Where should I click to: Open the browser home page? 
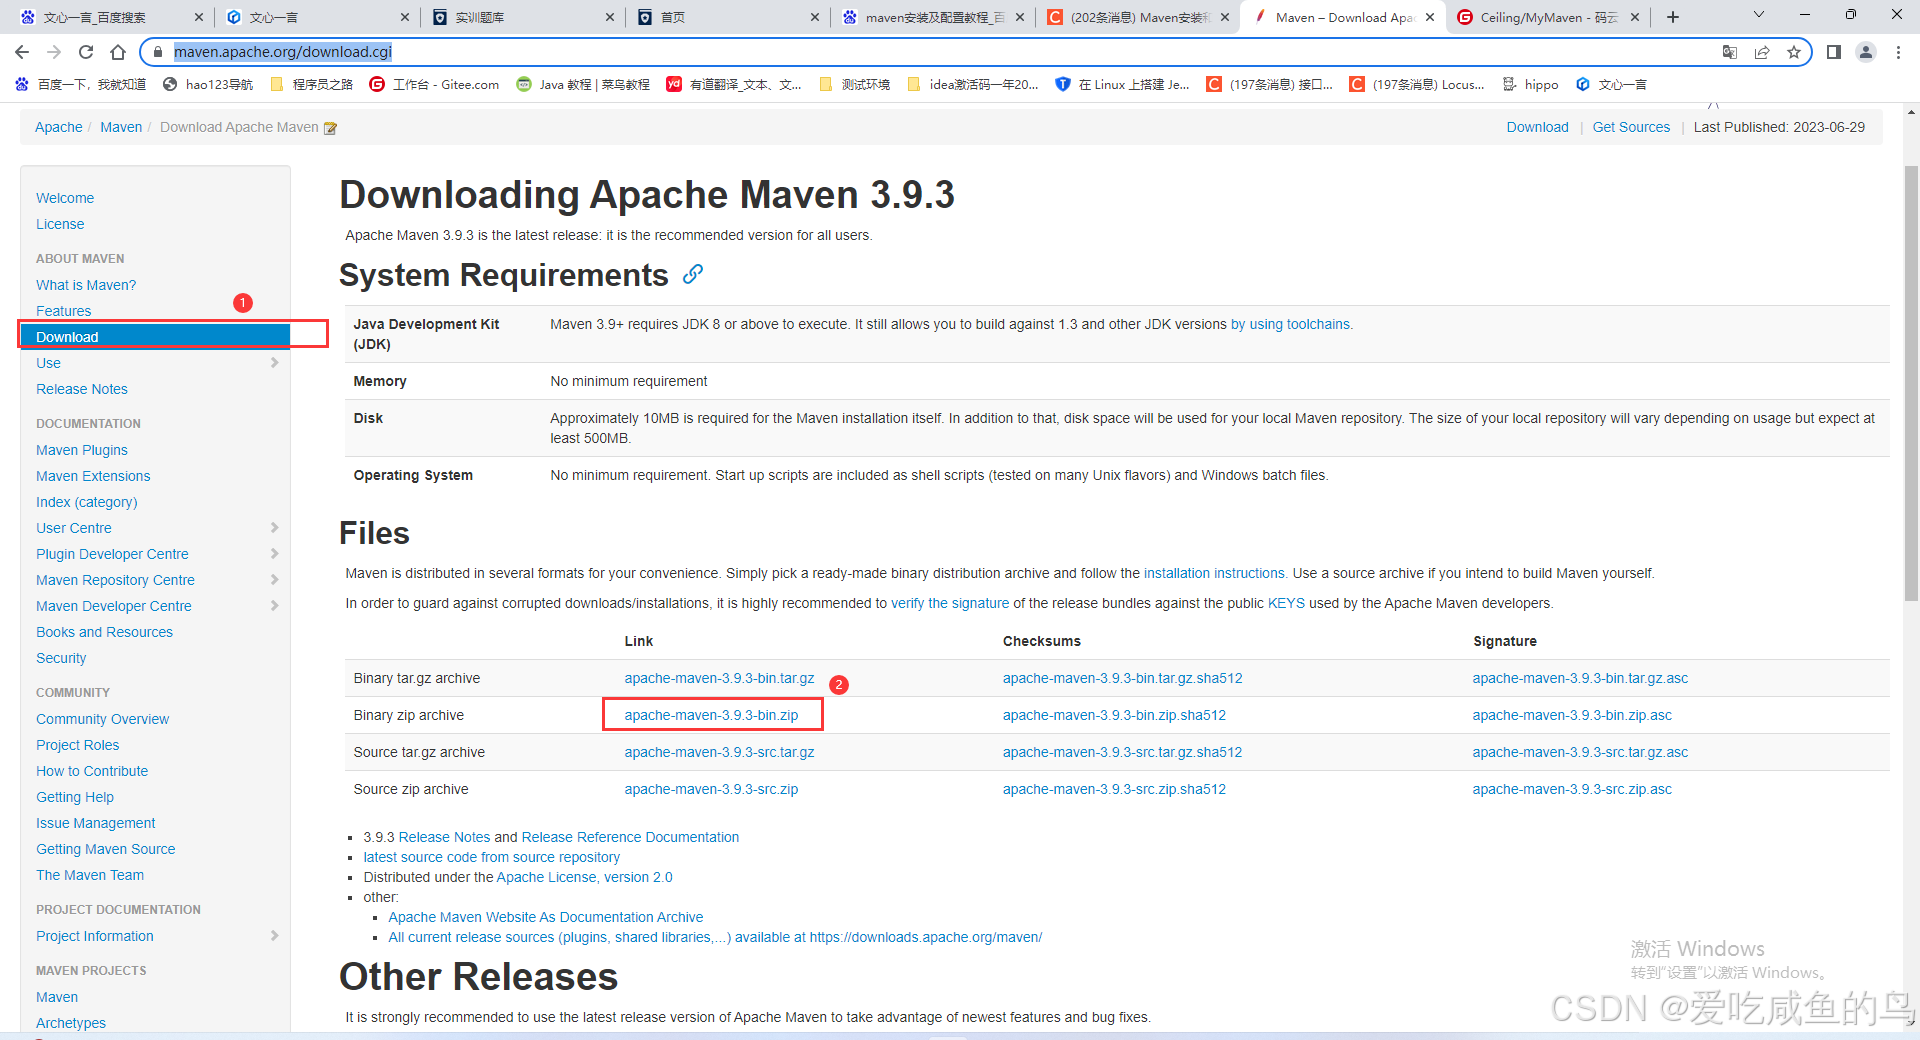[118, 52]
